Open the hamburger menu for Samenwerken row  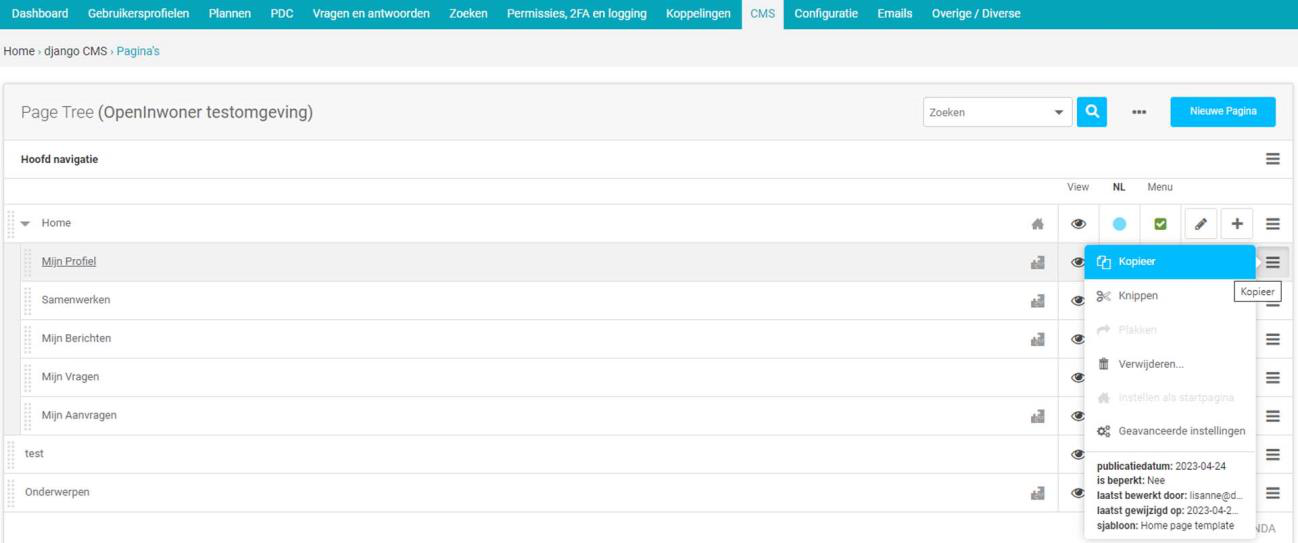(1272, 301)
